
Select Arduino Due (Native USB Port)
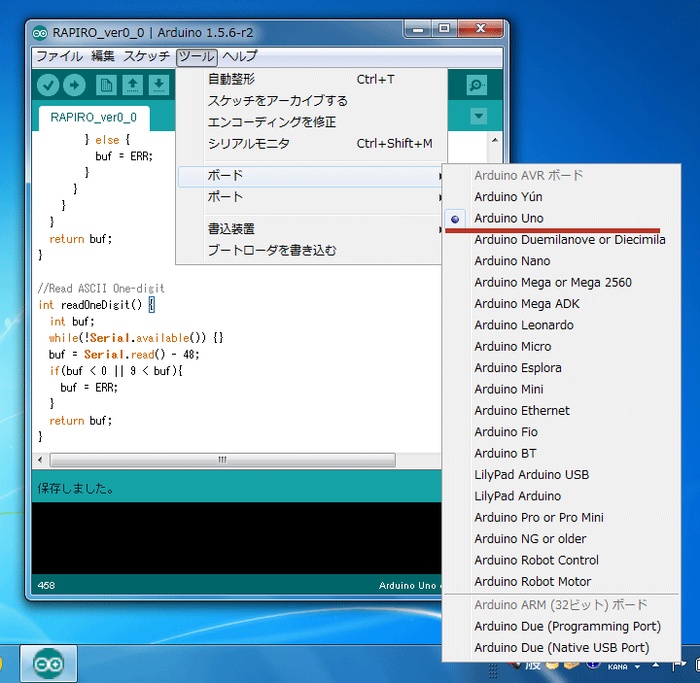coord(561,648)
